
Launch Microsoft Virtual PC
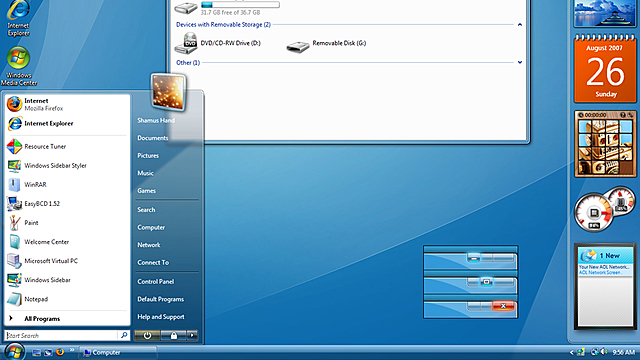[x=67, y=261]
